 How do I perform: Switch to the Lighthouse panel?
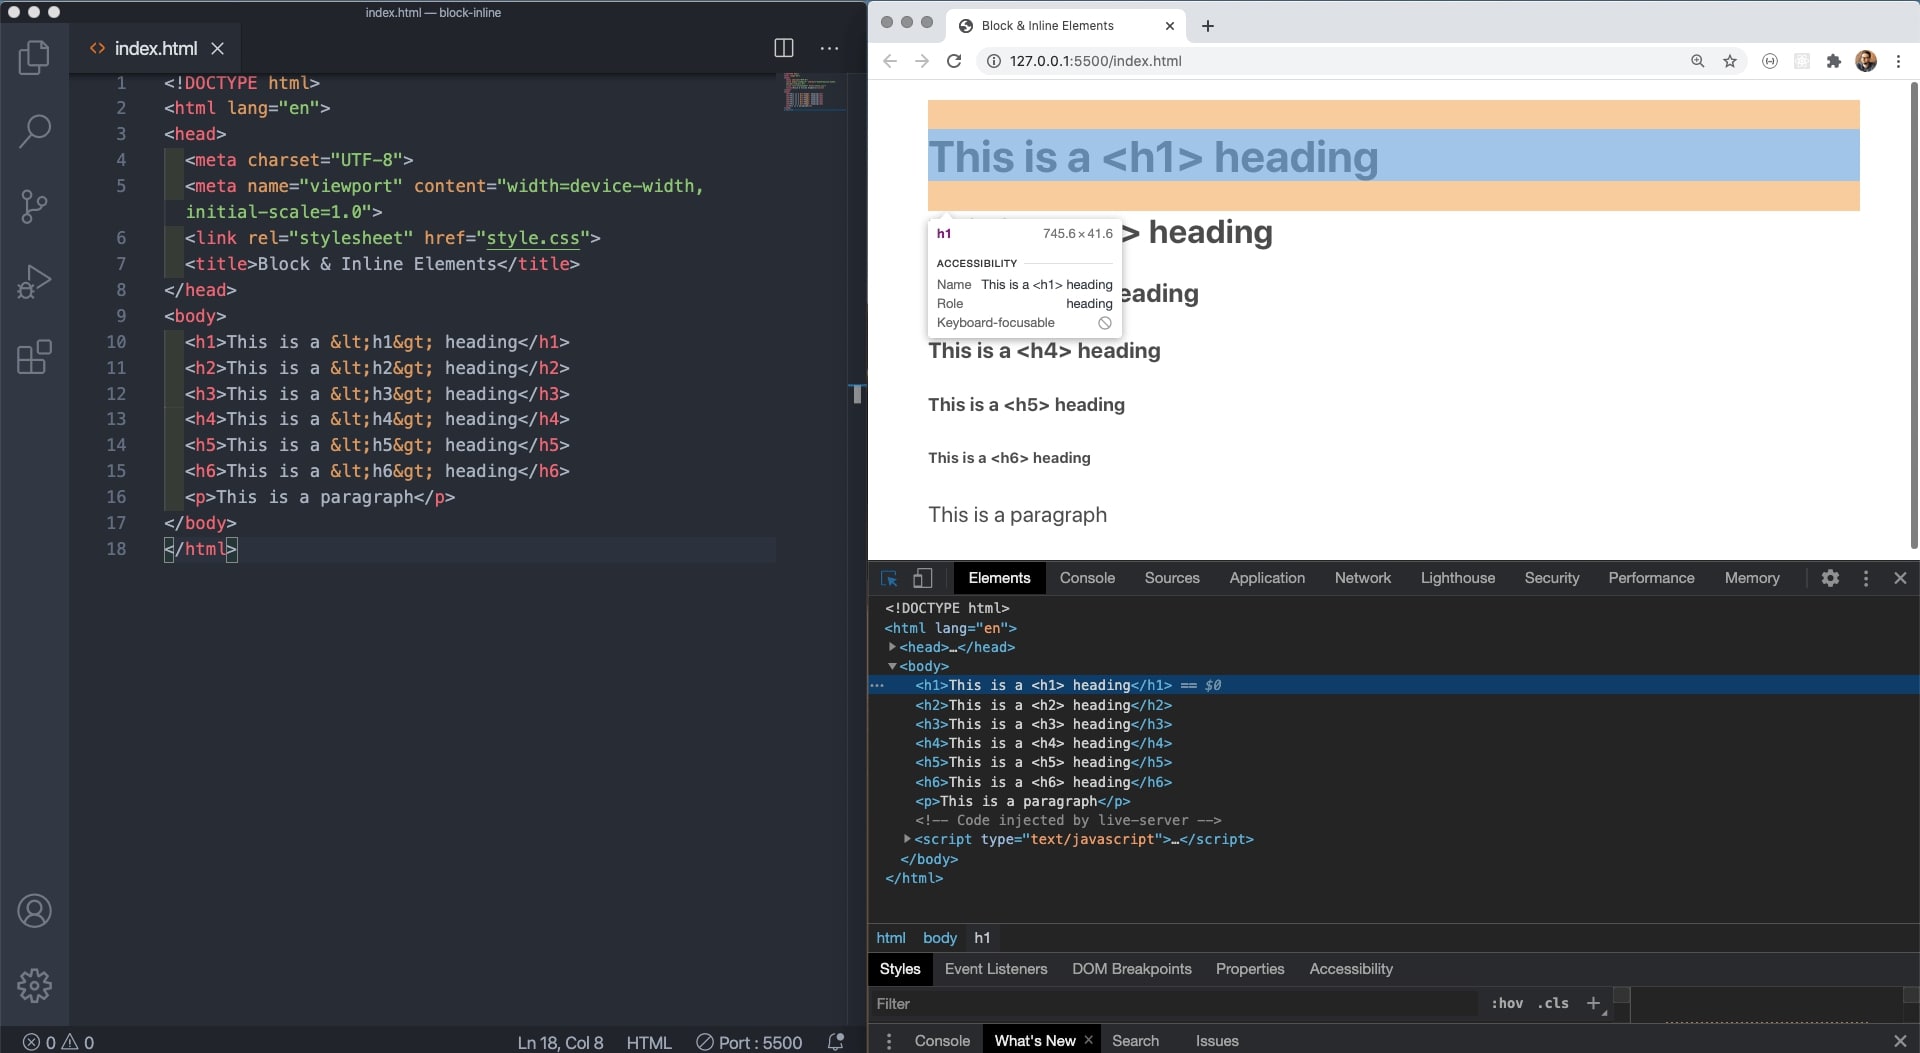click(x=1457, y=578)
